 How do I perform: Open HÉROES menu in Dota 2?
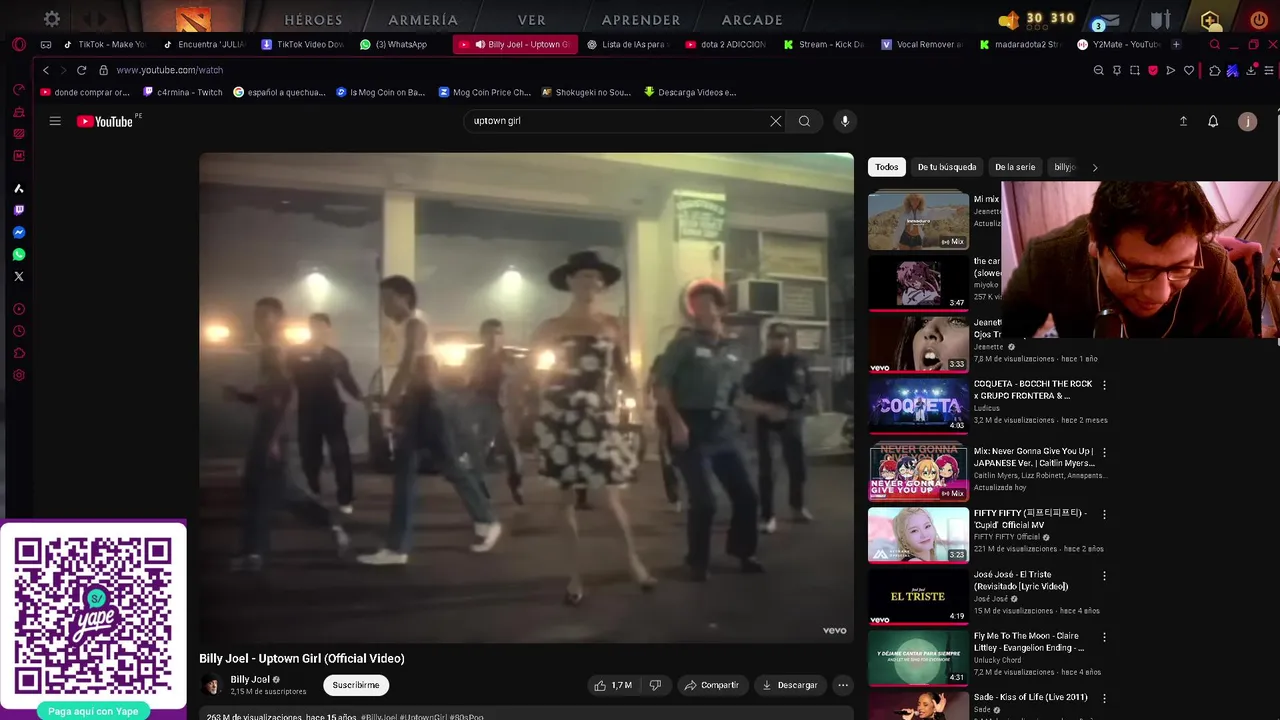(313, 19)
